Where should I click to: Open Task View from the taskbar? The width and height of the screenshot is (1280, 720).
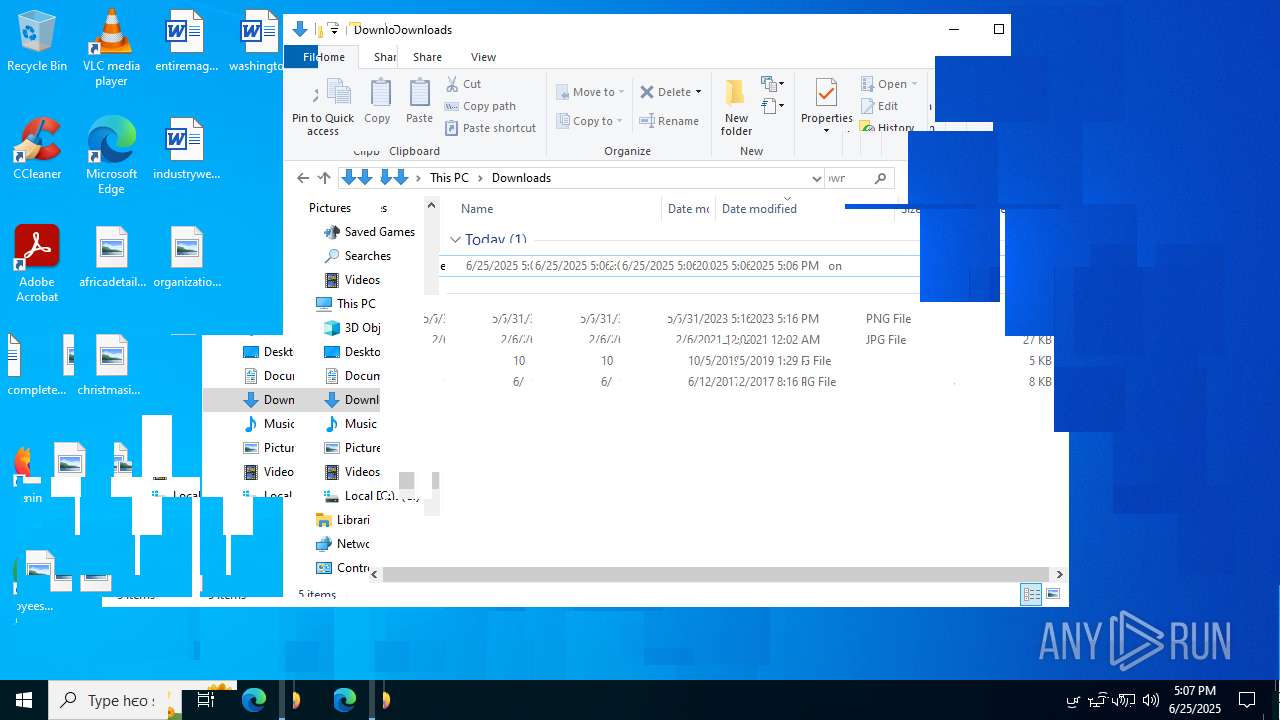(x=206, y=700)
